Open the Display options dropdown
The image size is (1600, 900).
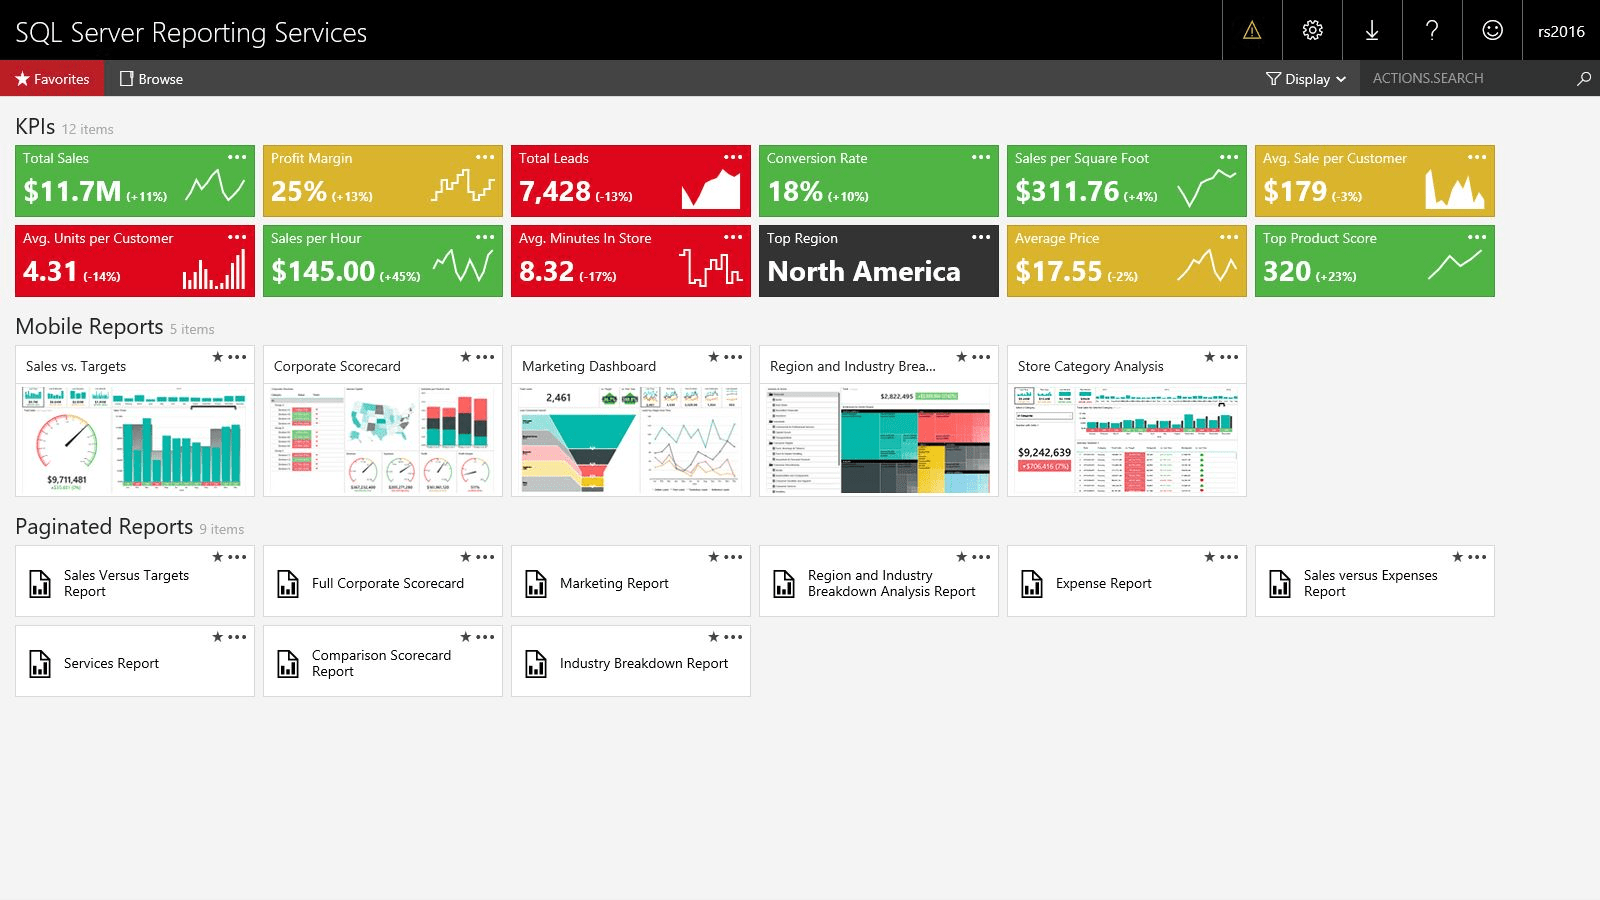tap(1305, 78)
